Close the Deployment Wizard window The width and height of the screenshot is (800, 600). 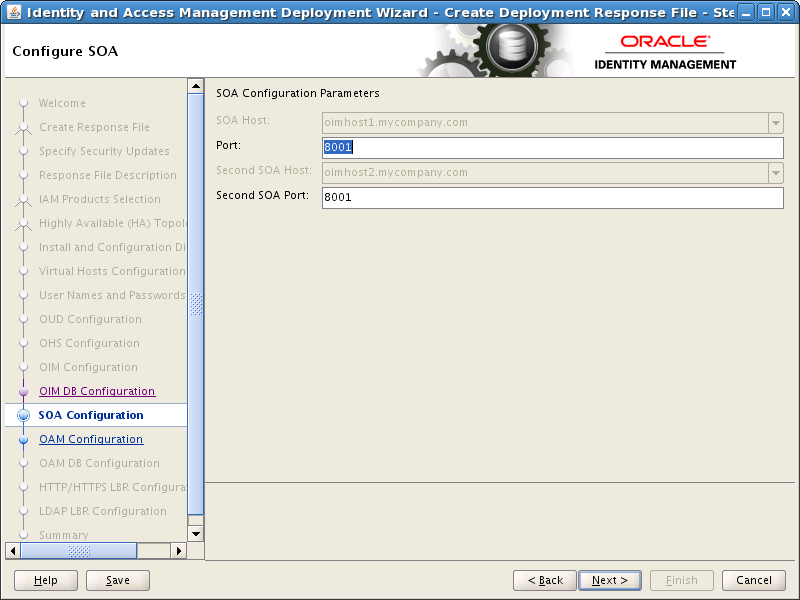click(786, 12)
